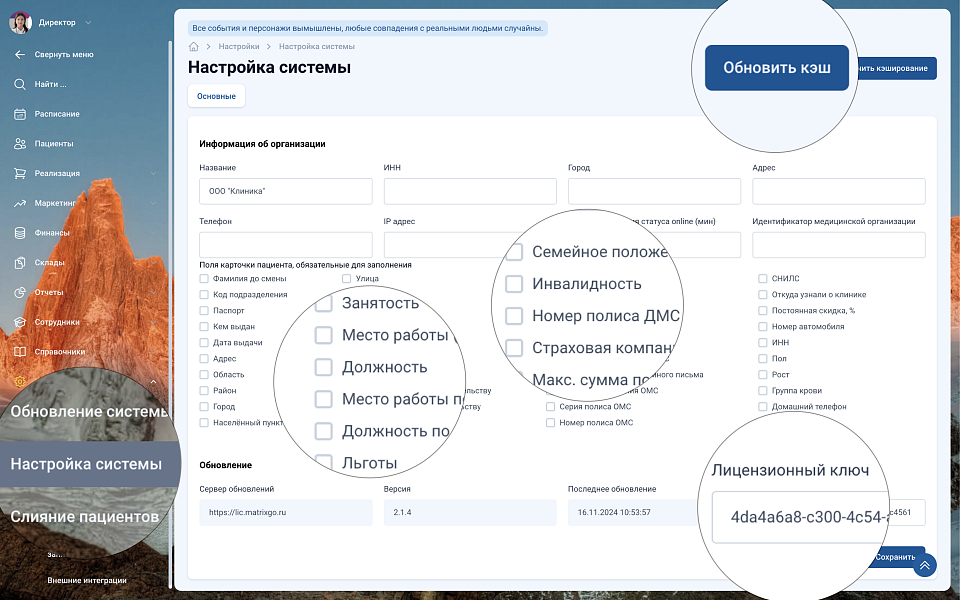
Task: Click the back arrow to collapse the menu
Action: click(20, 55)
